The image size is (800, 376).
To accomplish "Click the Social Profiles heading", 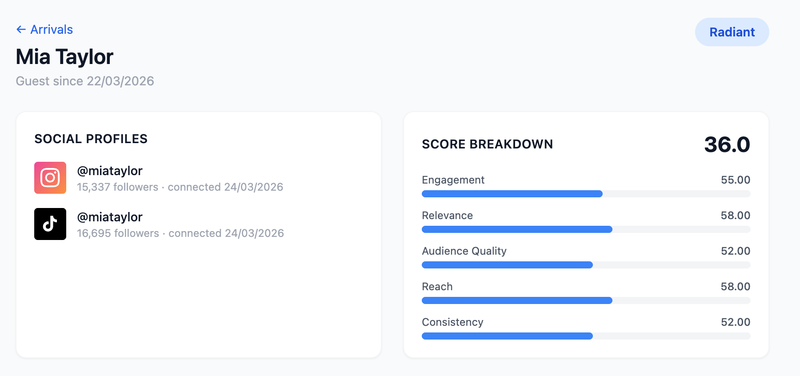I will tap(91, 139).
